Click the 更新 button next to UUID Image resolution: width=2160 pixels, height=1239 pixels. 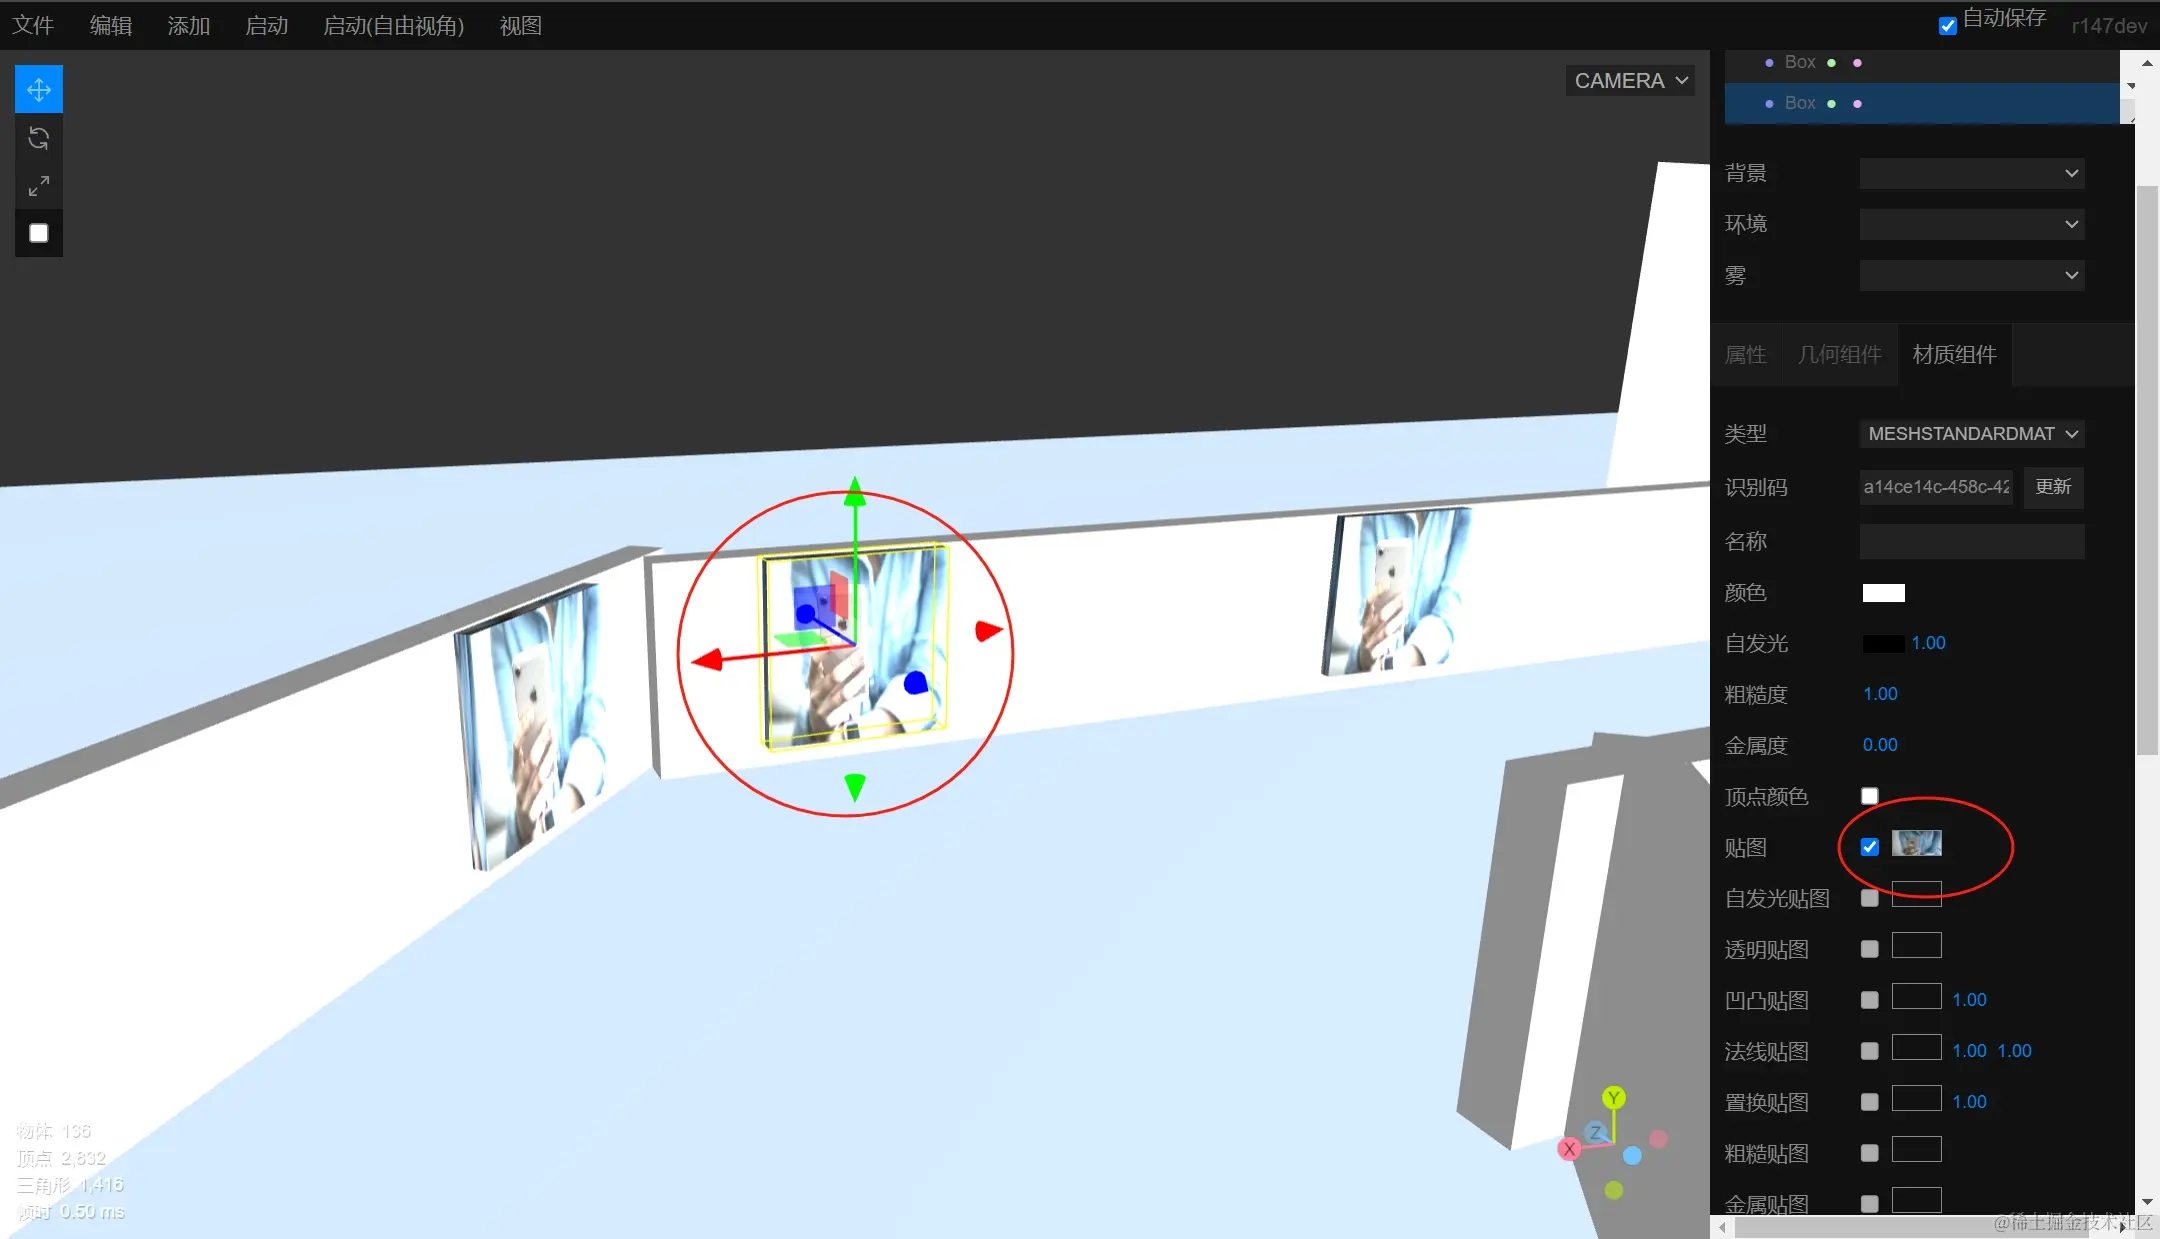tap(2053, 487)
